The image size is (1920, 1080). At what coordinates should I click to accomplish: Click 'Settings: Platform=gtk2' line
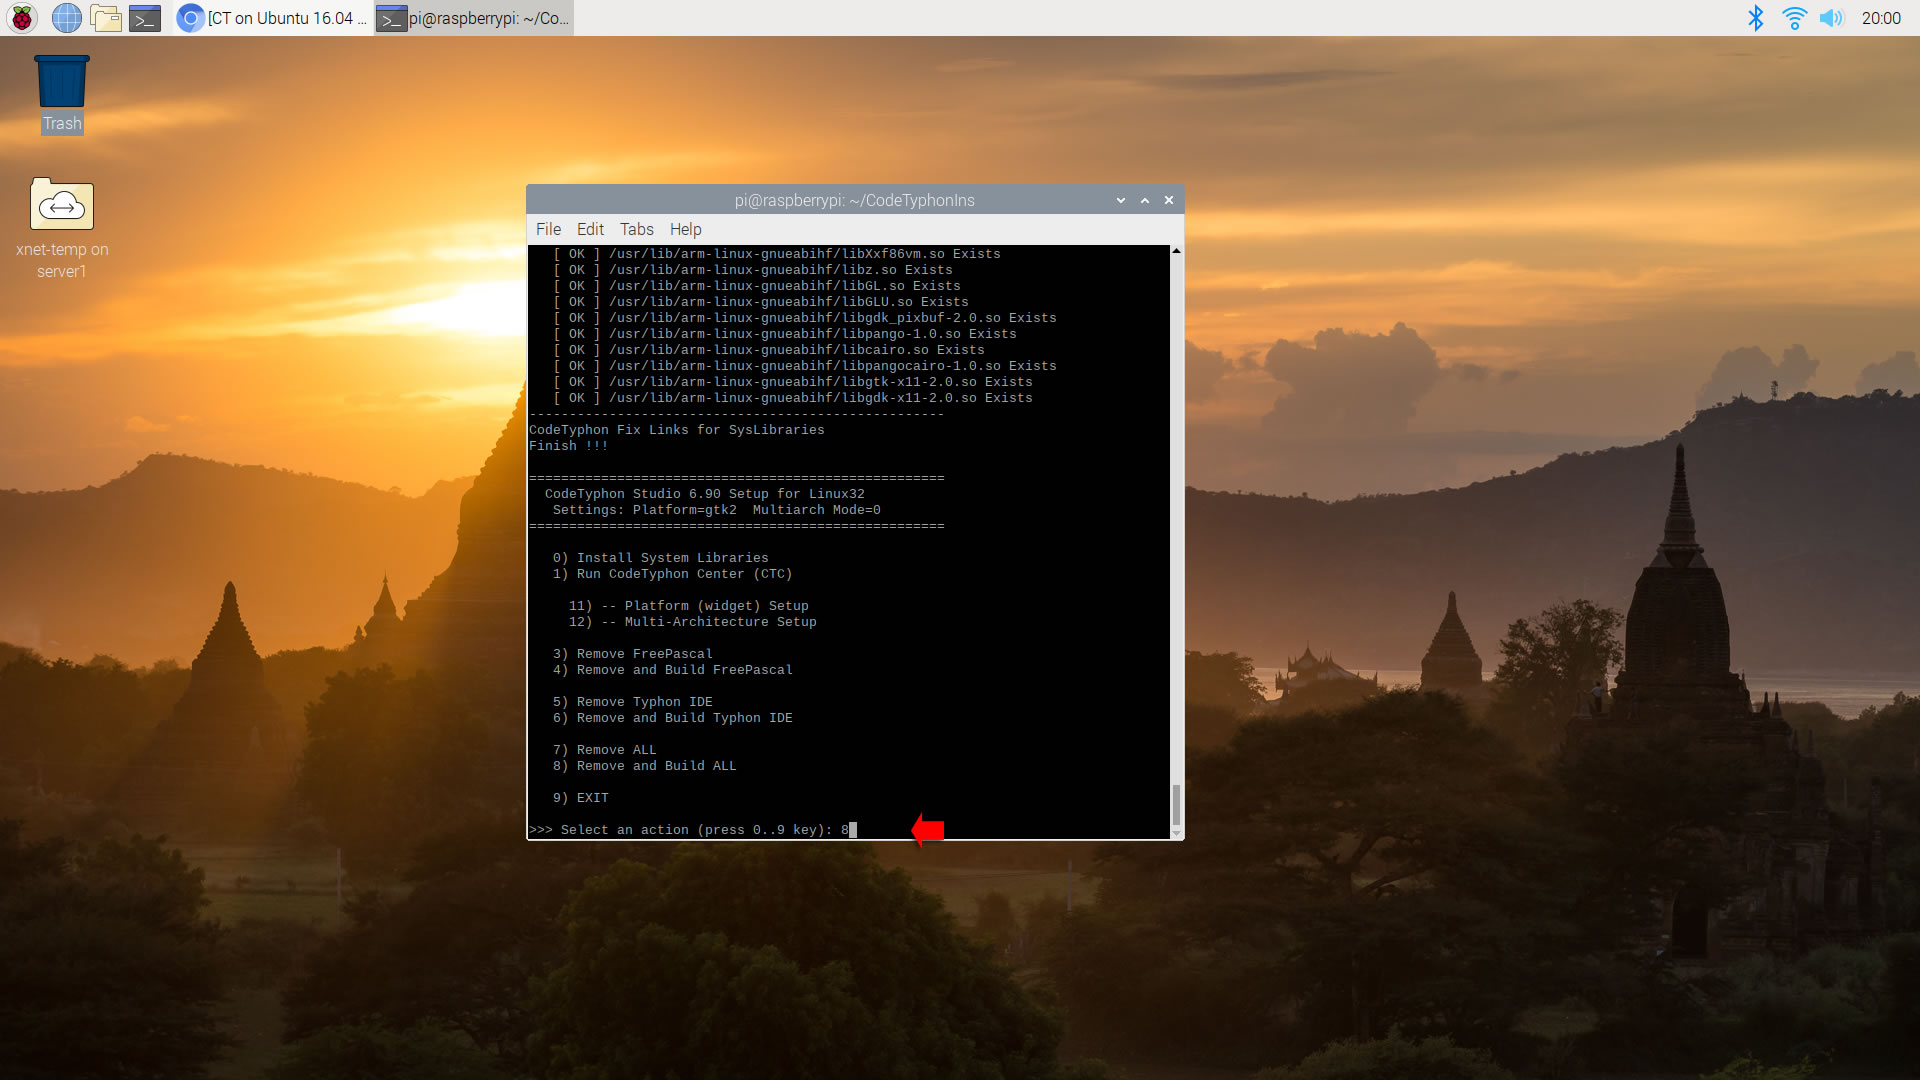coord(717,510)
